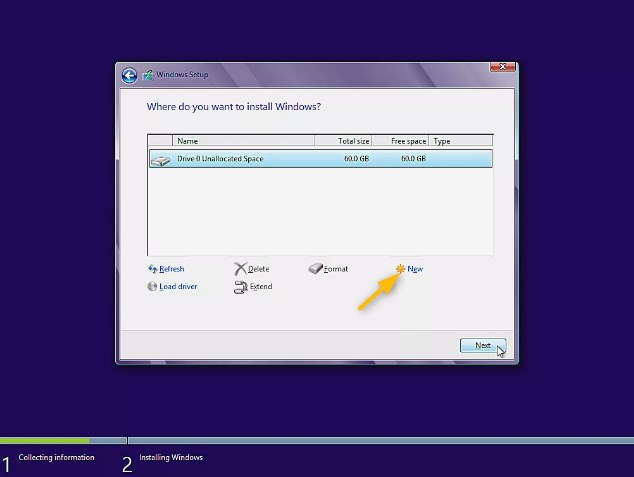This screenshot has height=477, width=634.
Task: Close the Windows Setup dialog
Action: 503,67
